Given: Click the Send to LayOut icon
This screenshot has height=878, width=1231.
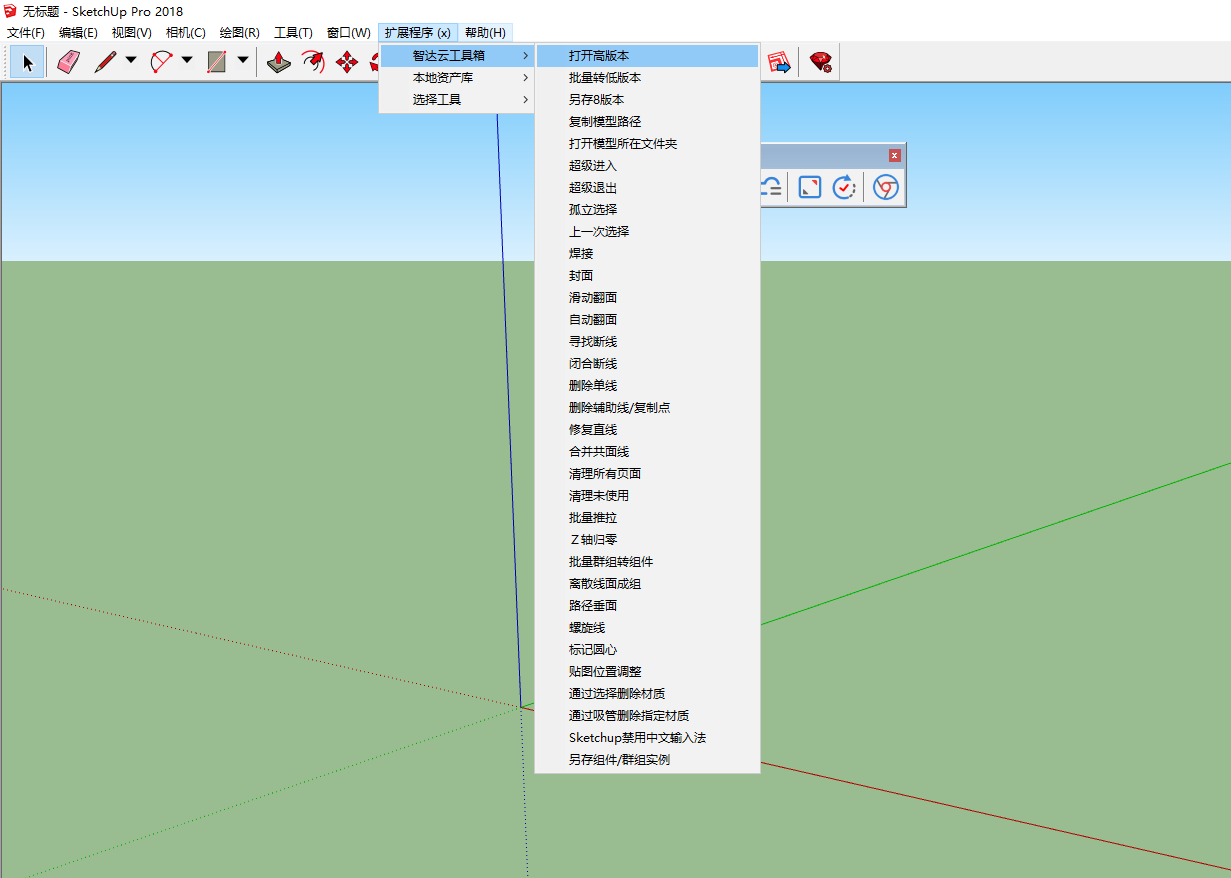Looking at the screenshot, I should click(779, 63).
